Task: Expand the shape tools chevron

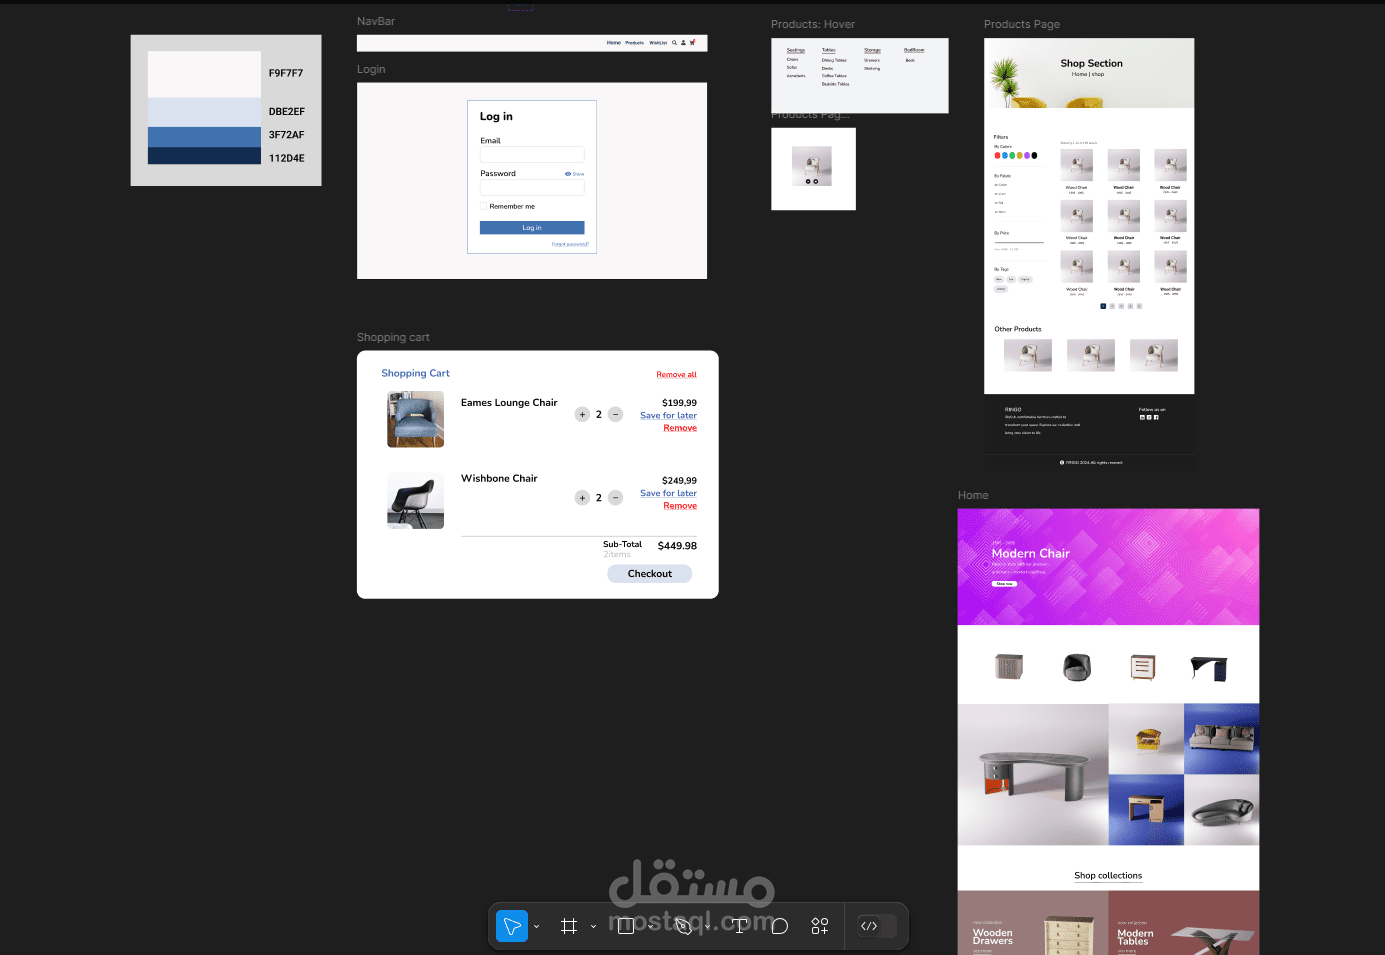Action: pos(650,926)
